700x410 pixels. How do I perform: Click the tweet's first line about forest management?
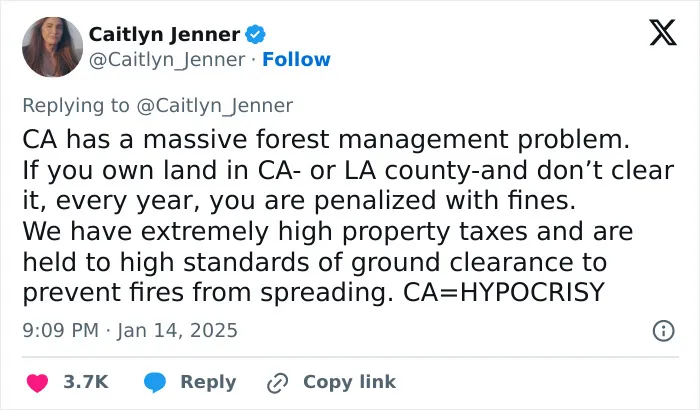(326, 139)
